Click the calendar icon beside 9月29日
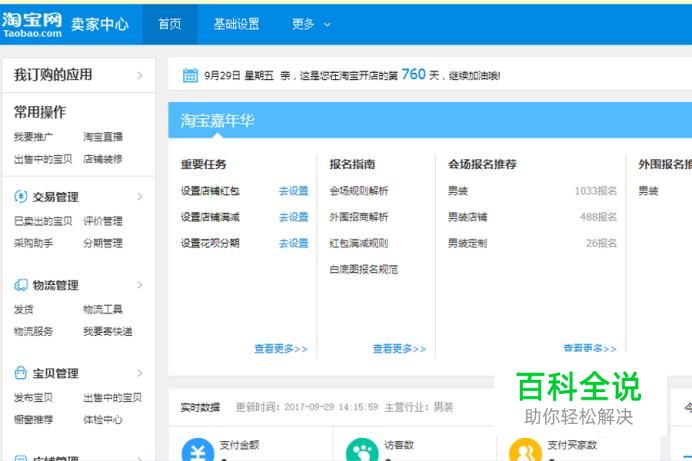 click(190, 75)
